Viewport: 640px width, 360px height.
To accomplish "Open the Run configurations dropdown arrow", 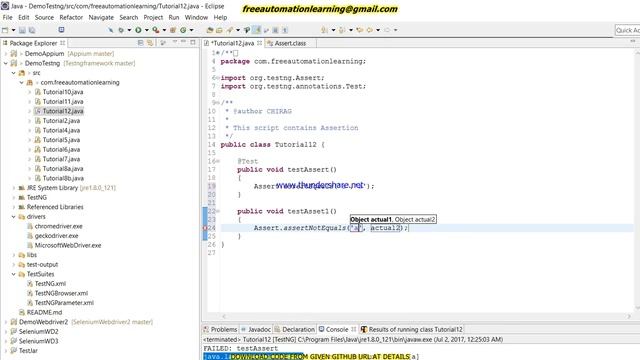I will (147, 30).
